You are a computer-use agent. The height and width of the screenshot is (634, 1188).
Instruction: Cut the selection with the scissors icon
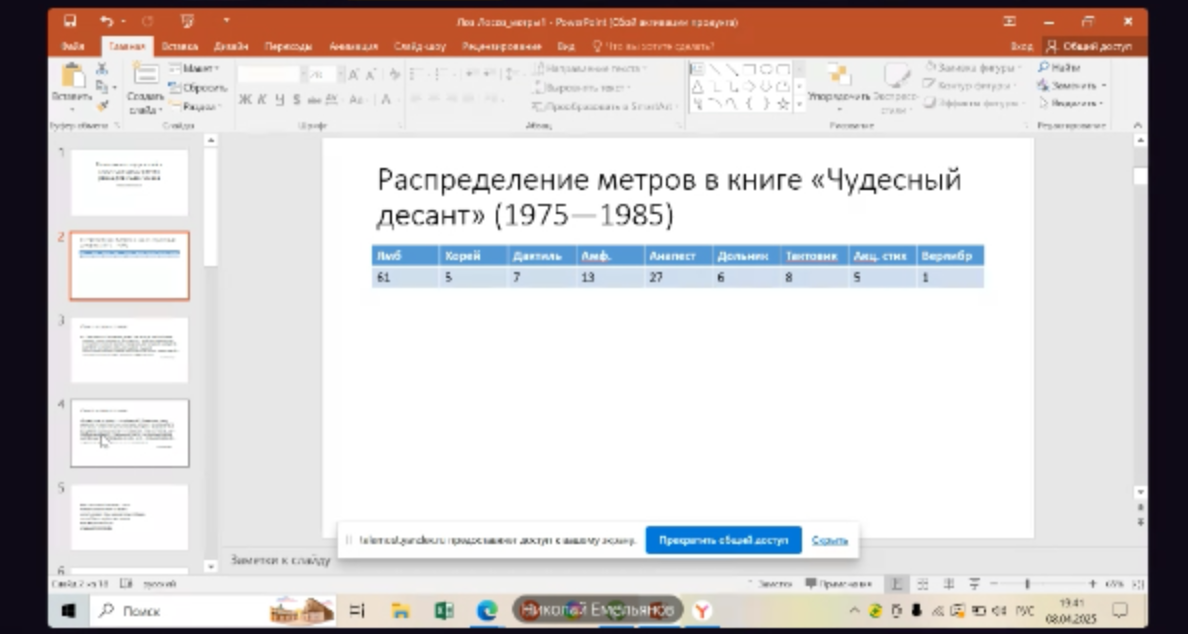click(102, 68)
